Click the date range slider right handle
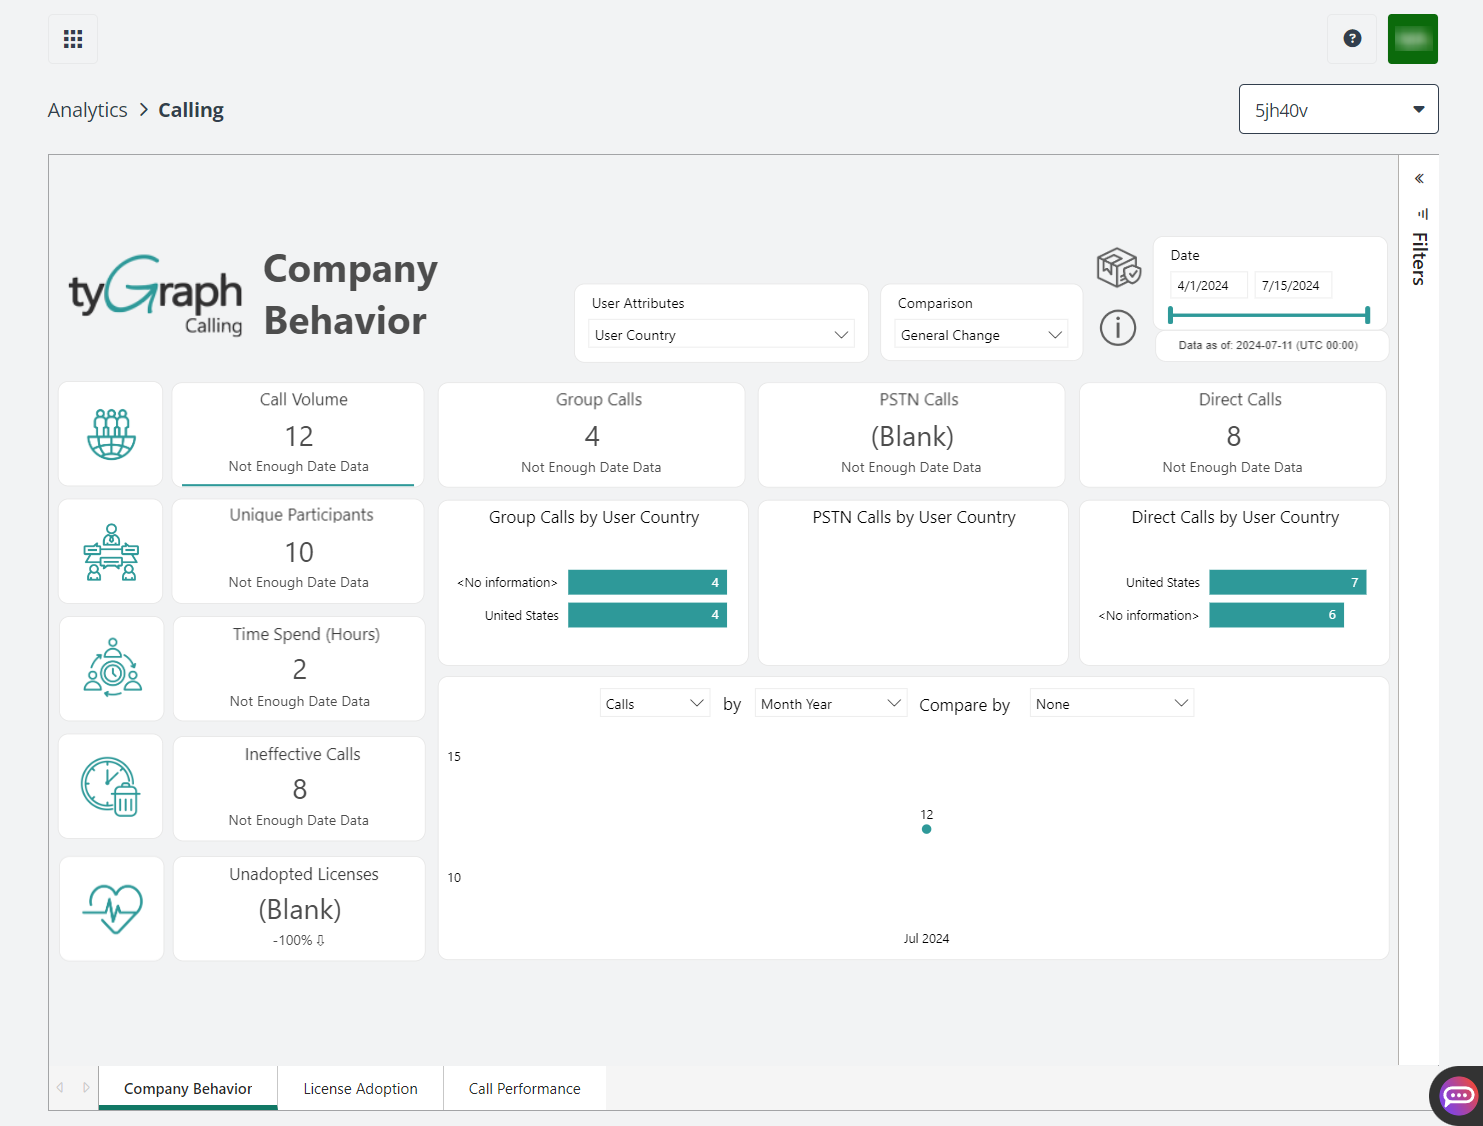 (x=1367, y=315)
